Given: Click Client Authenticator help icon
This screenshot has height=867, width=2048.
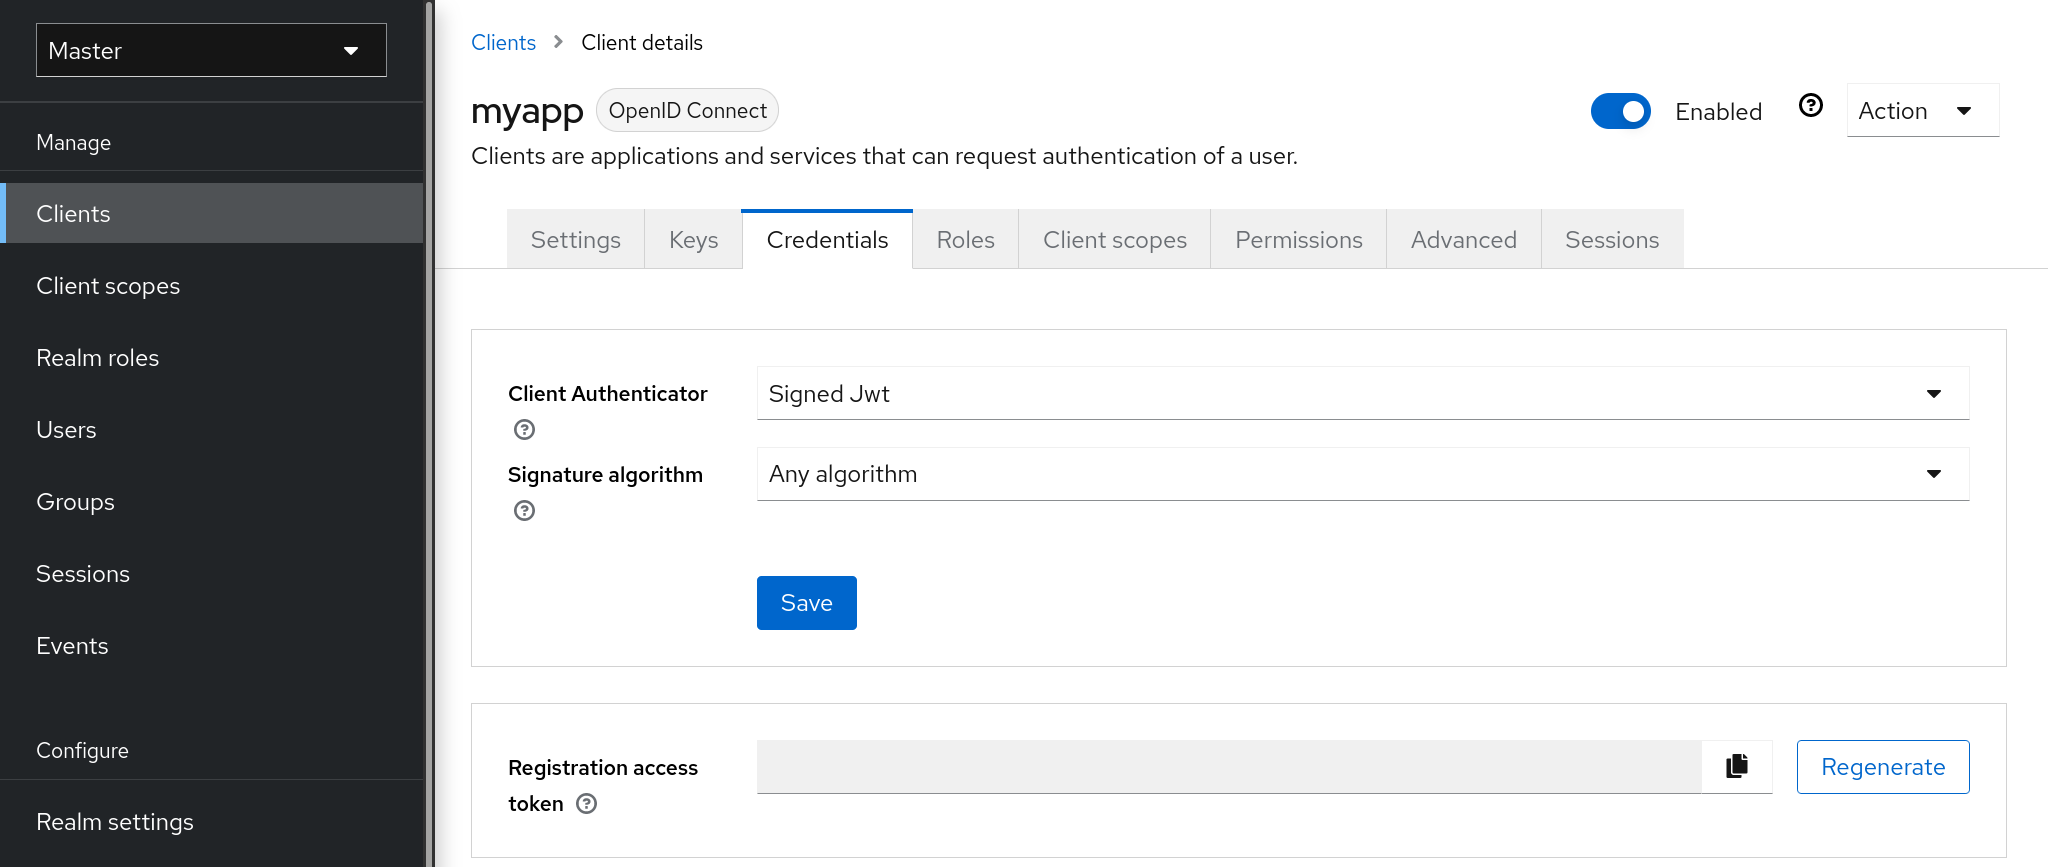Looking at the screenshot, I should 524,430.
